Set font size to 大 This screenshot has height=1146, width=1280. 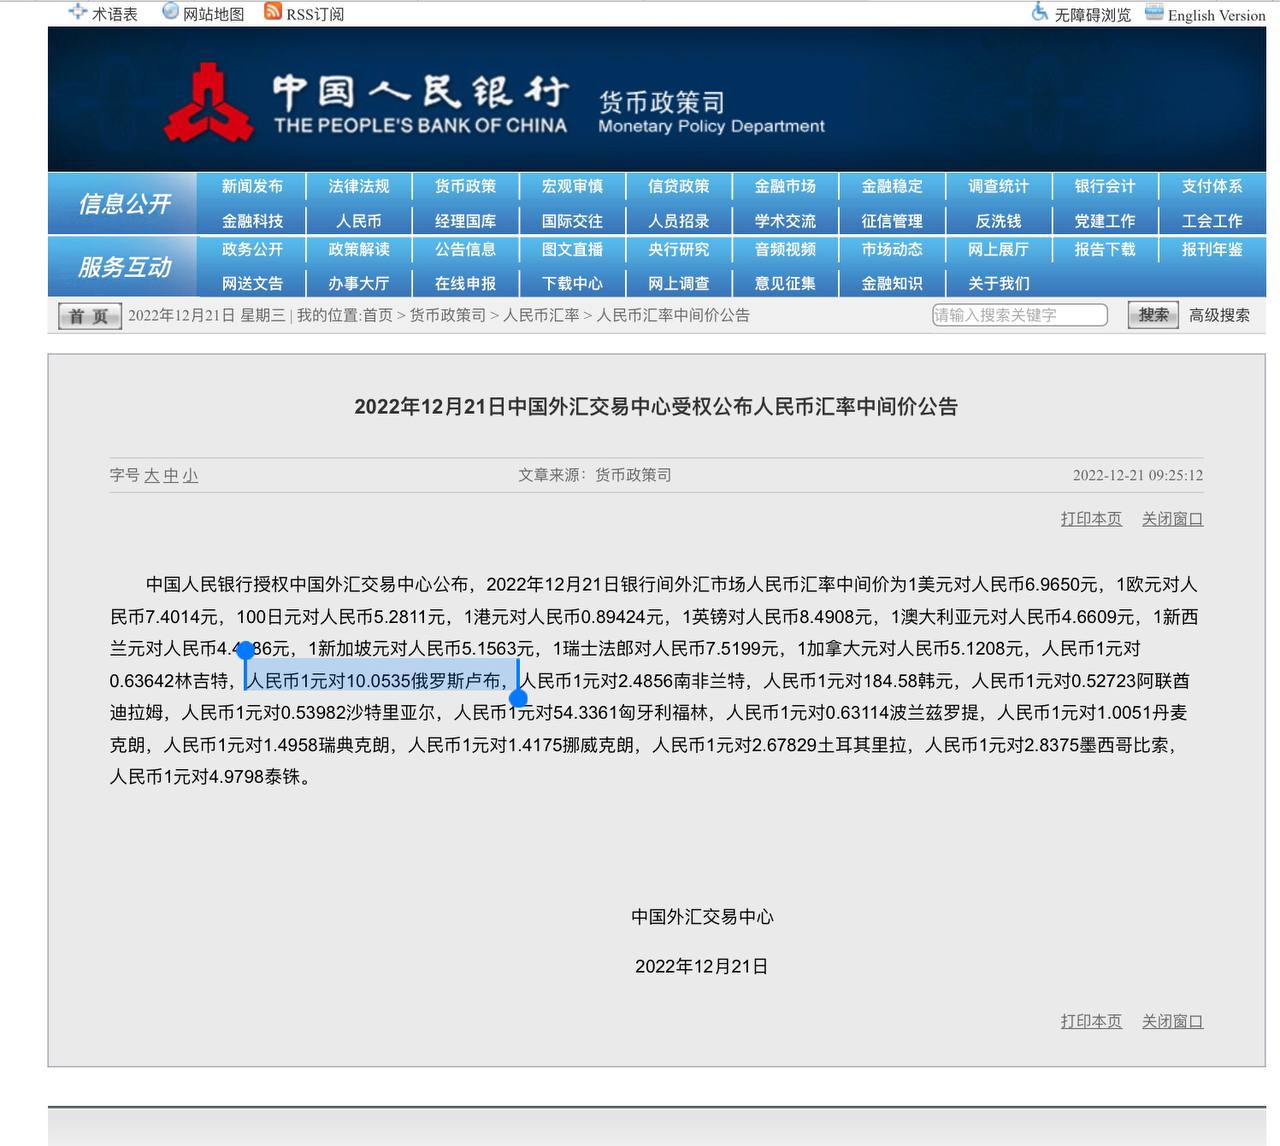click(152, 476)
